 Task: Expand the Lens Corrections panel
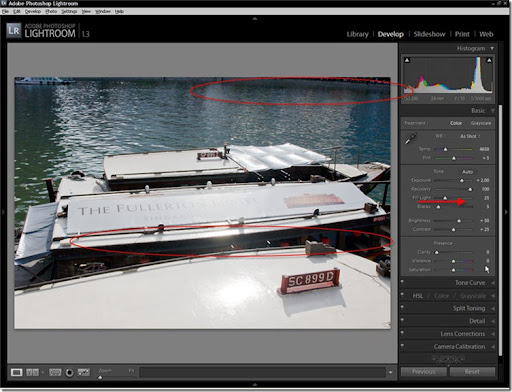coord(463,334)
